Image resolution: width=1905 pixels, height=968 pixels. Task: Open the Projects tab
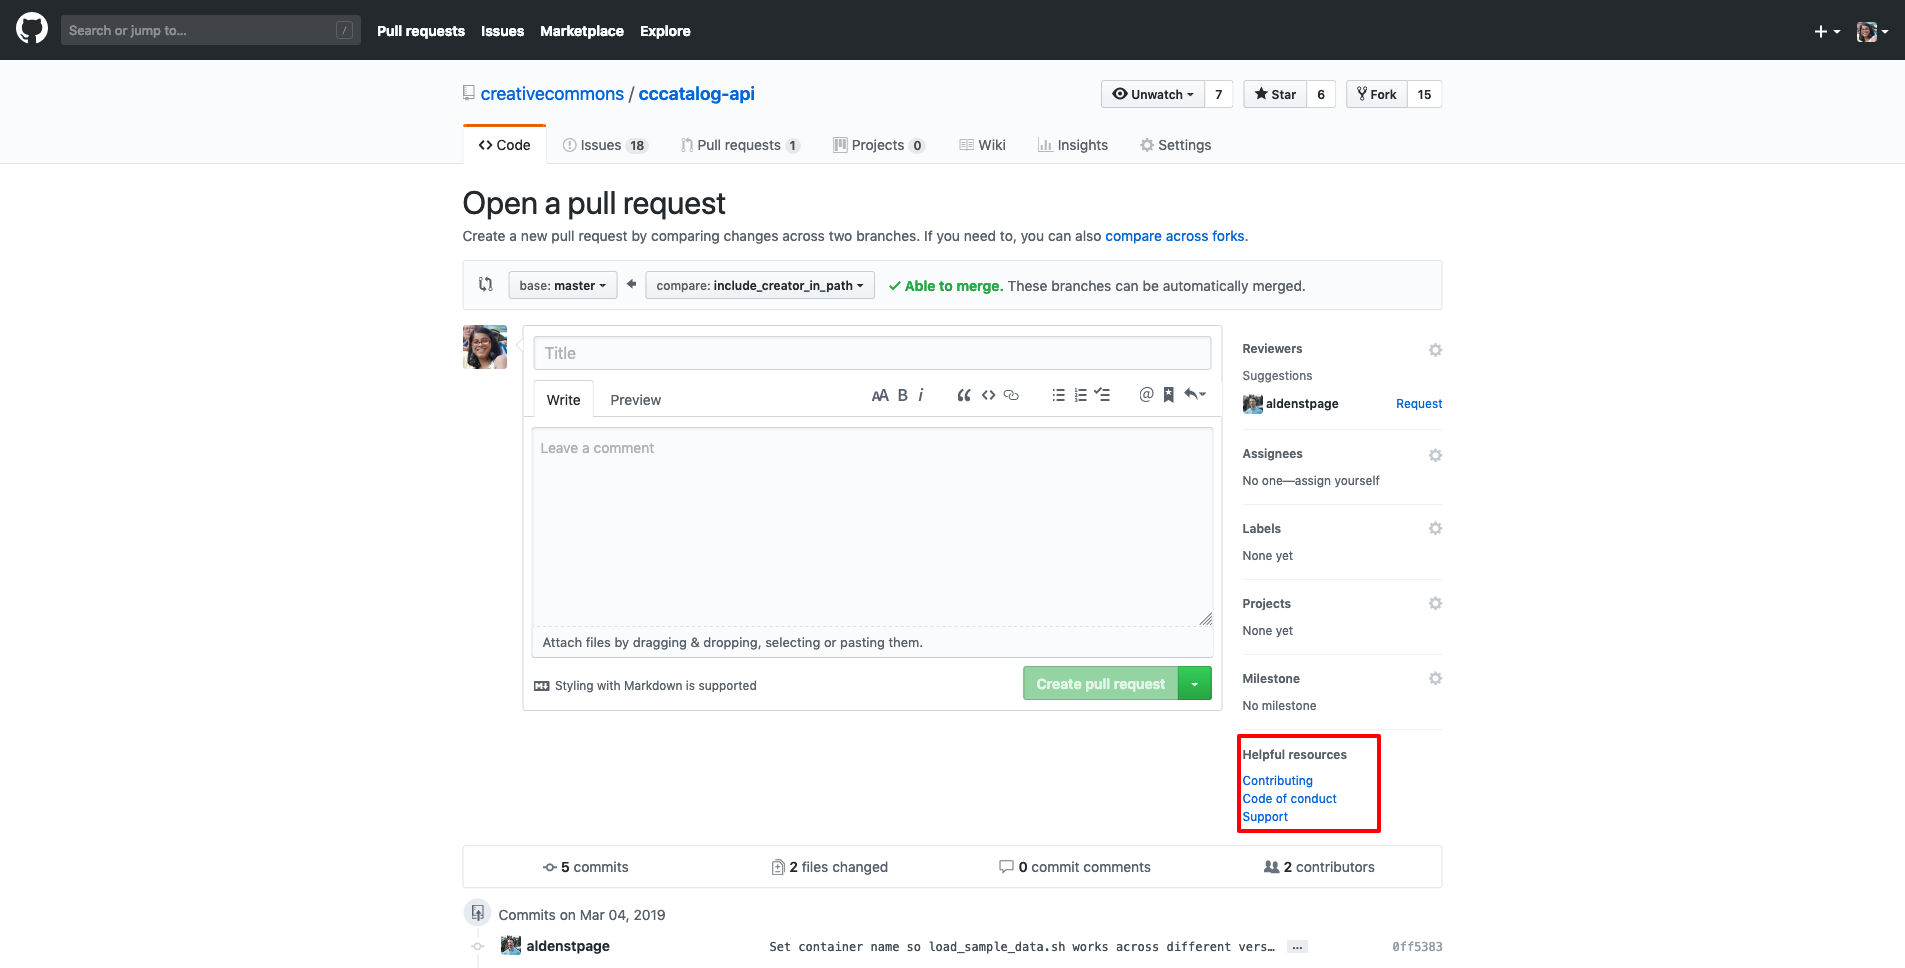(879, 145)
